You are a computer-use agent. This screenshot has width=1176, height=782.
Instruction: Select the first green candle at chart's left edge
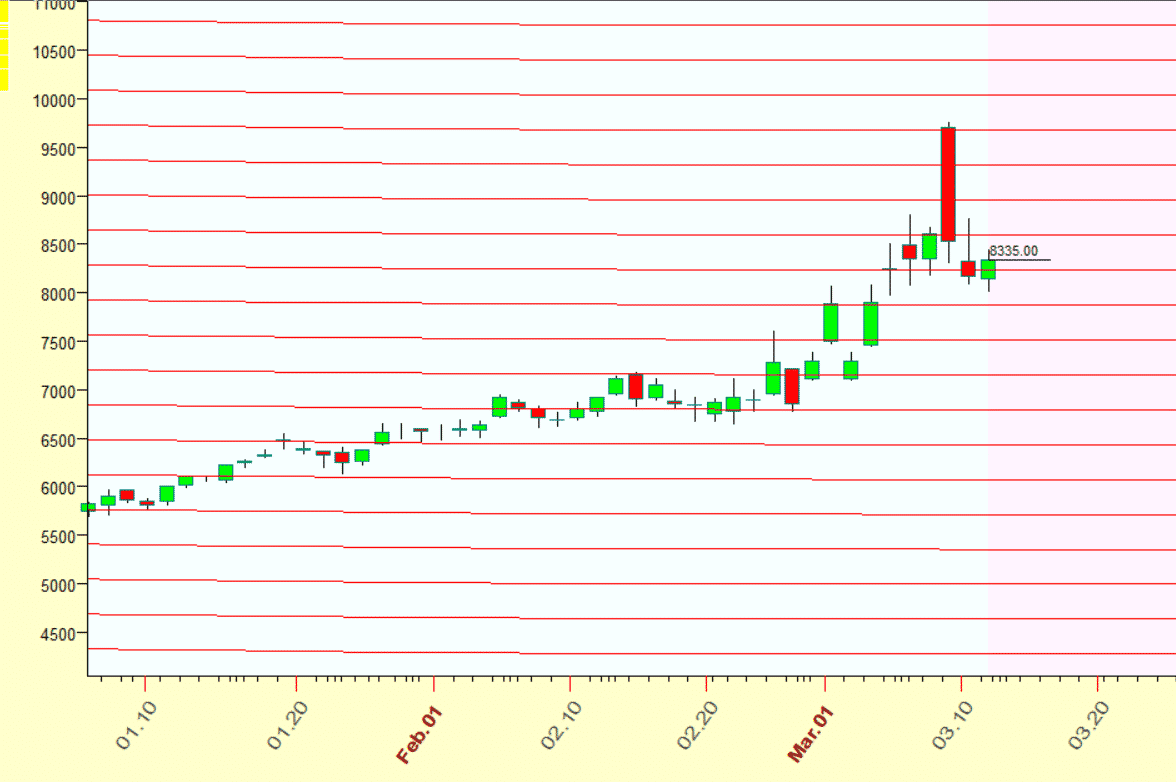pyautogui.click(x=88, y=507)
